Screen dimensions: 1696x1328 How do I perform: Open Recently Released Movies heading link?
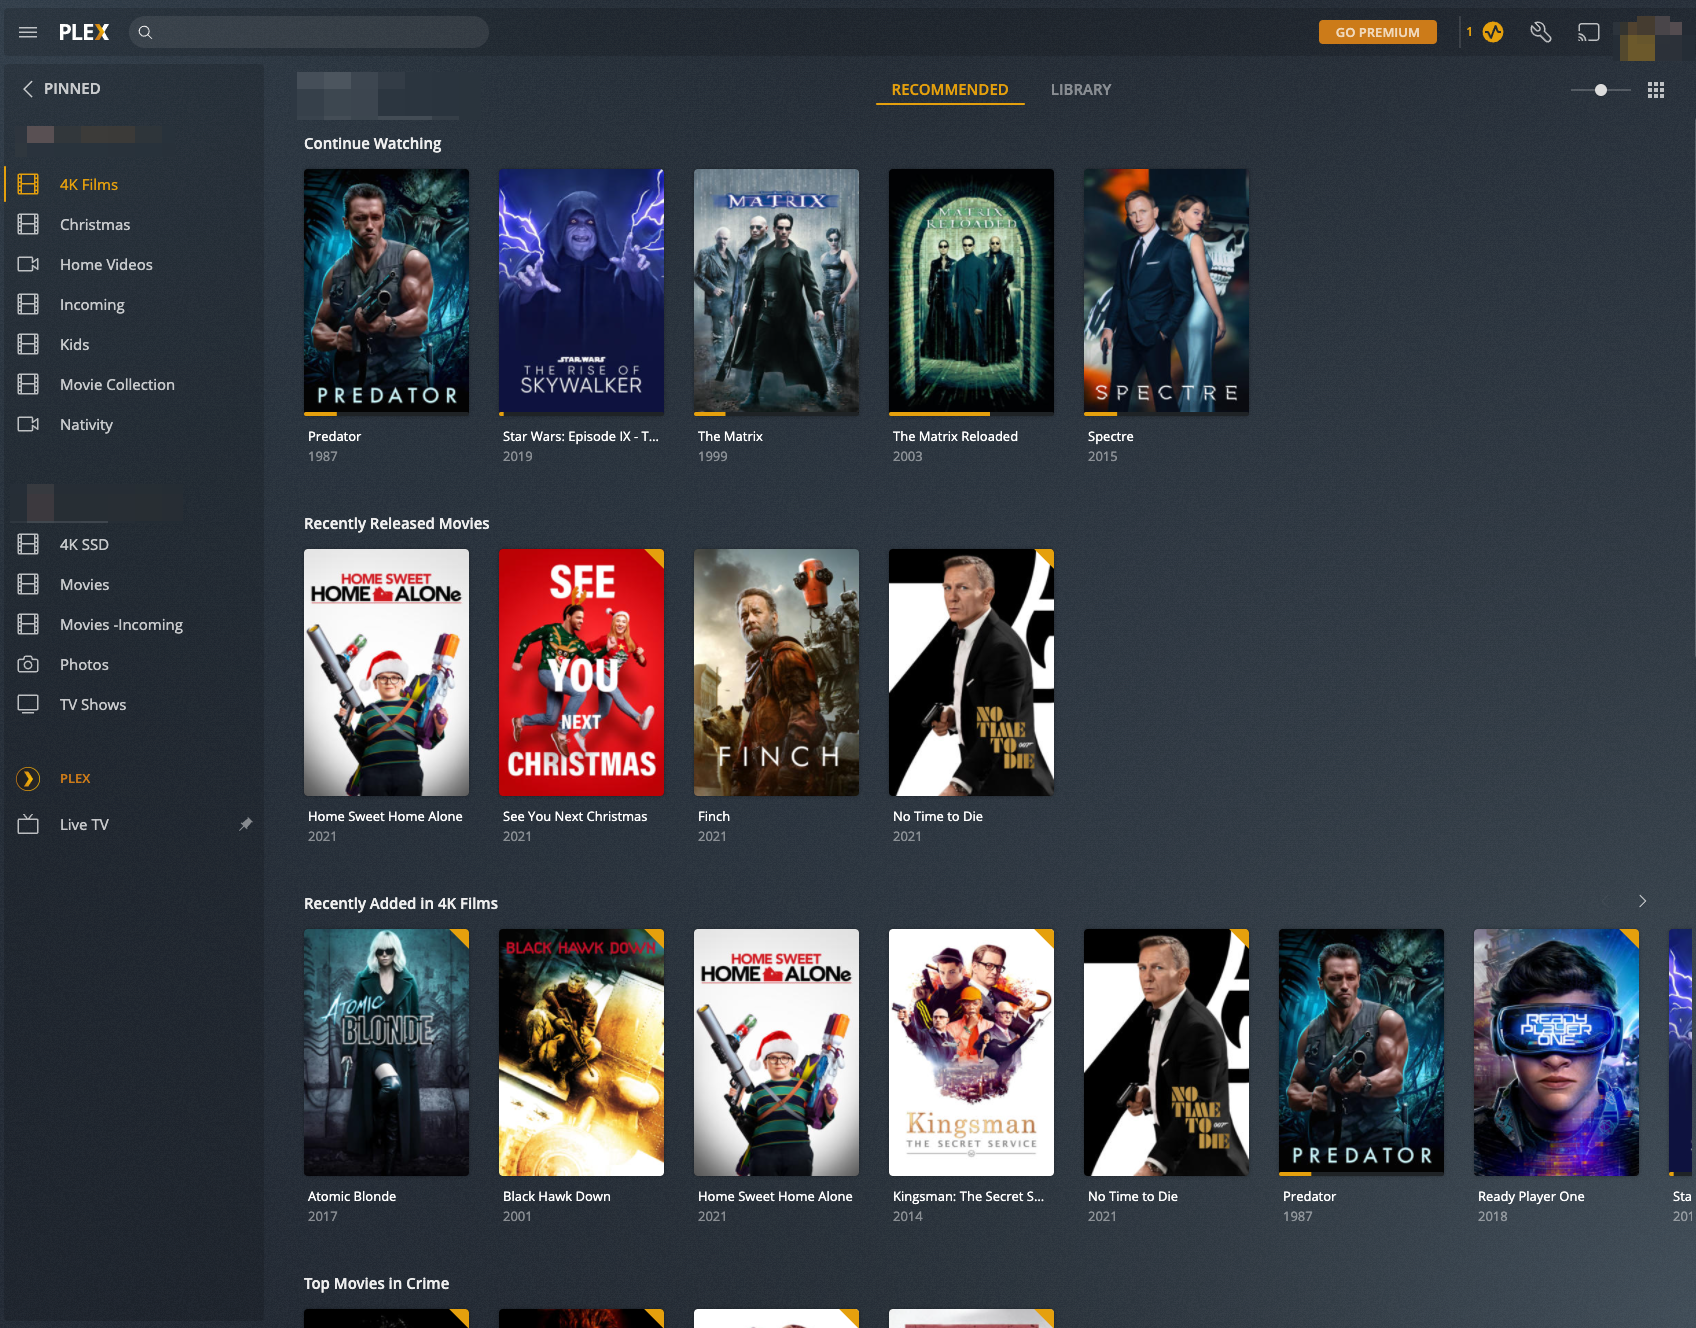click(x=396, y=523)
